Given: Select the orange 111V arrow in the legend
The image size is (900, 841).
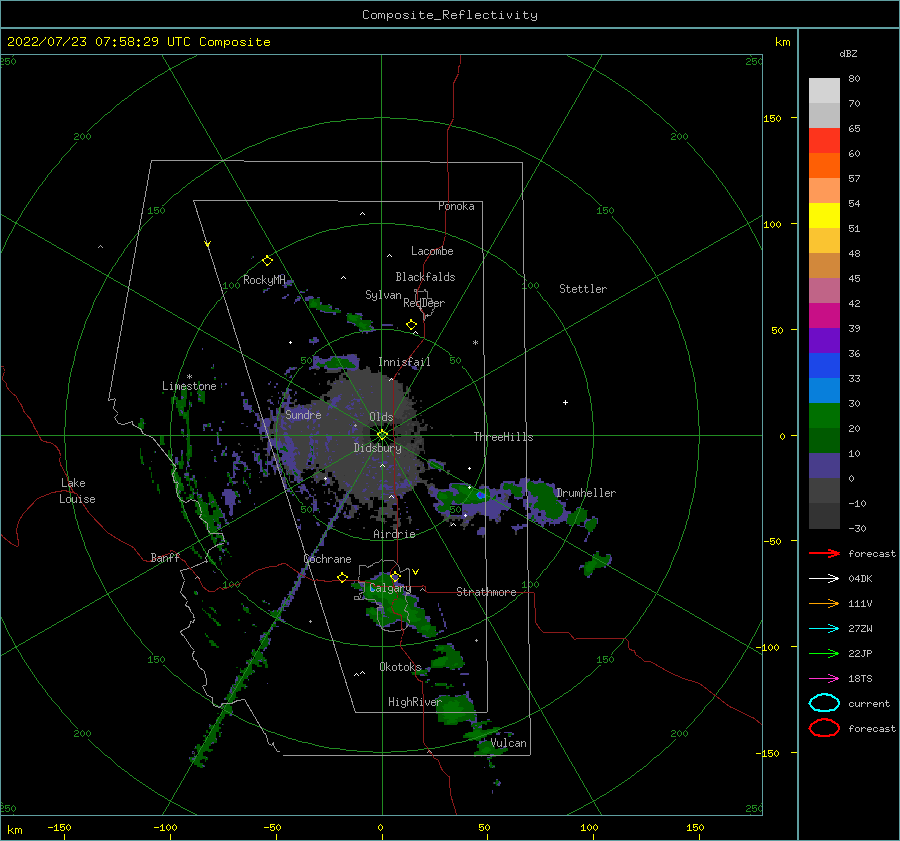Looking at the screenshot, I should click(x=824, y=603).
